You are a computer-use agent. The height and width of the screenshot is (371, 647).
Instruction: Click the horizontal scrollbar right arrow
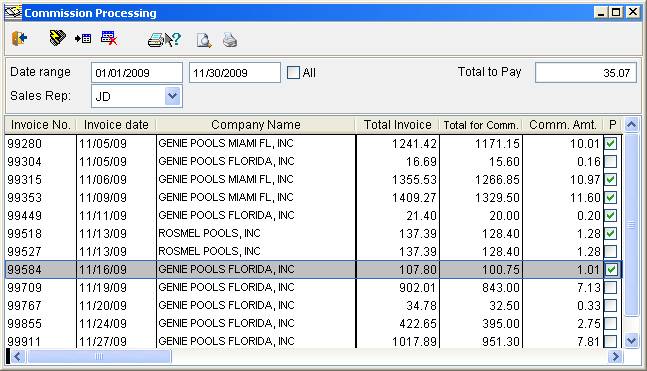tap(615, 357)
